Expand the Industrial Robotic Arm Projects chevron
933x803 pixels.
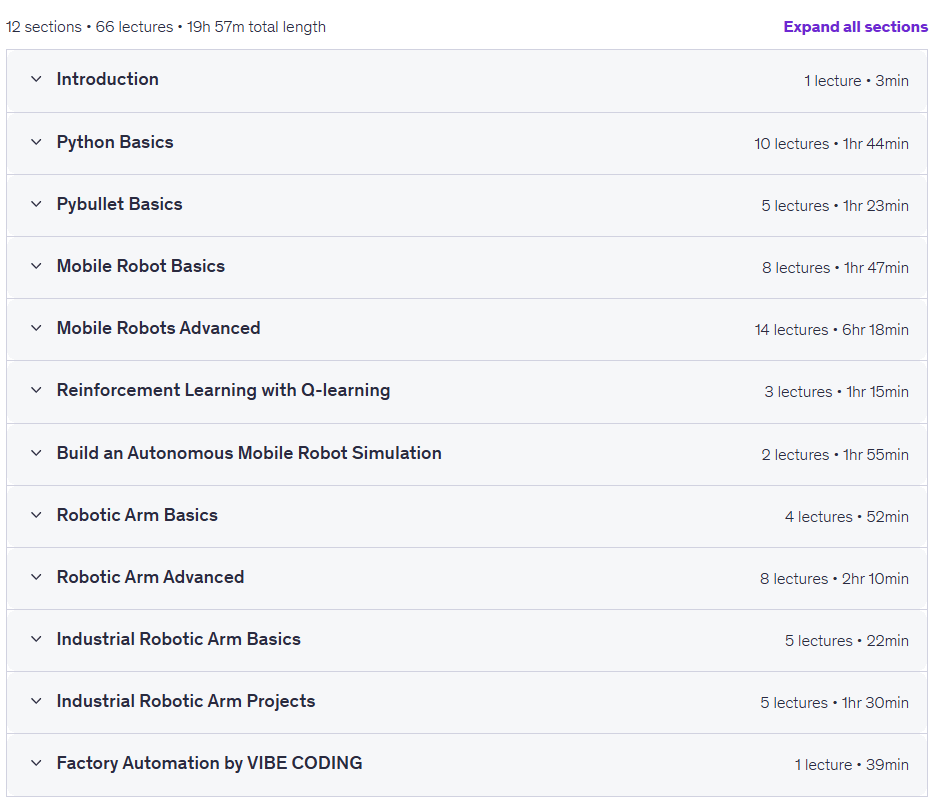point(36,701)
